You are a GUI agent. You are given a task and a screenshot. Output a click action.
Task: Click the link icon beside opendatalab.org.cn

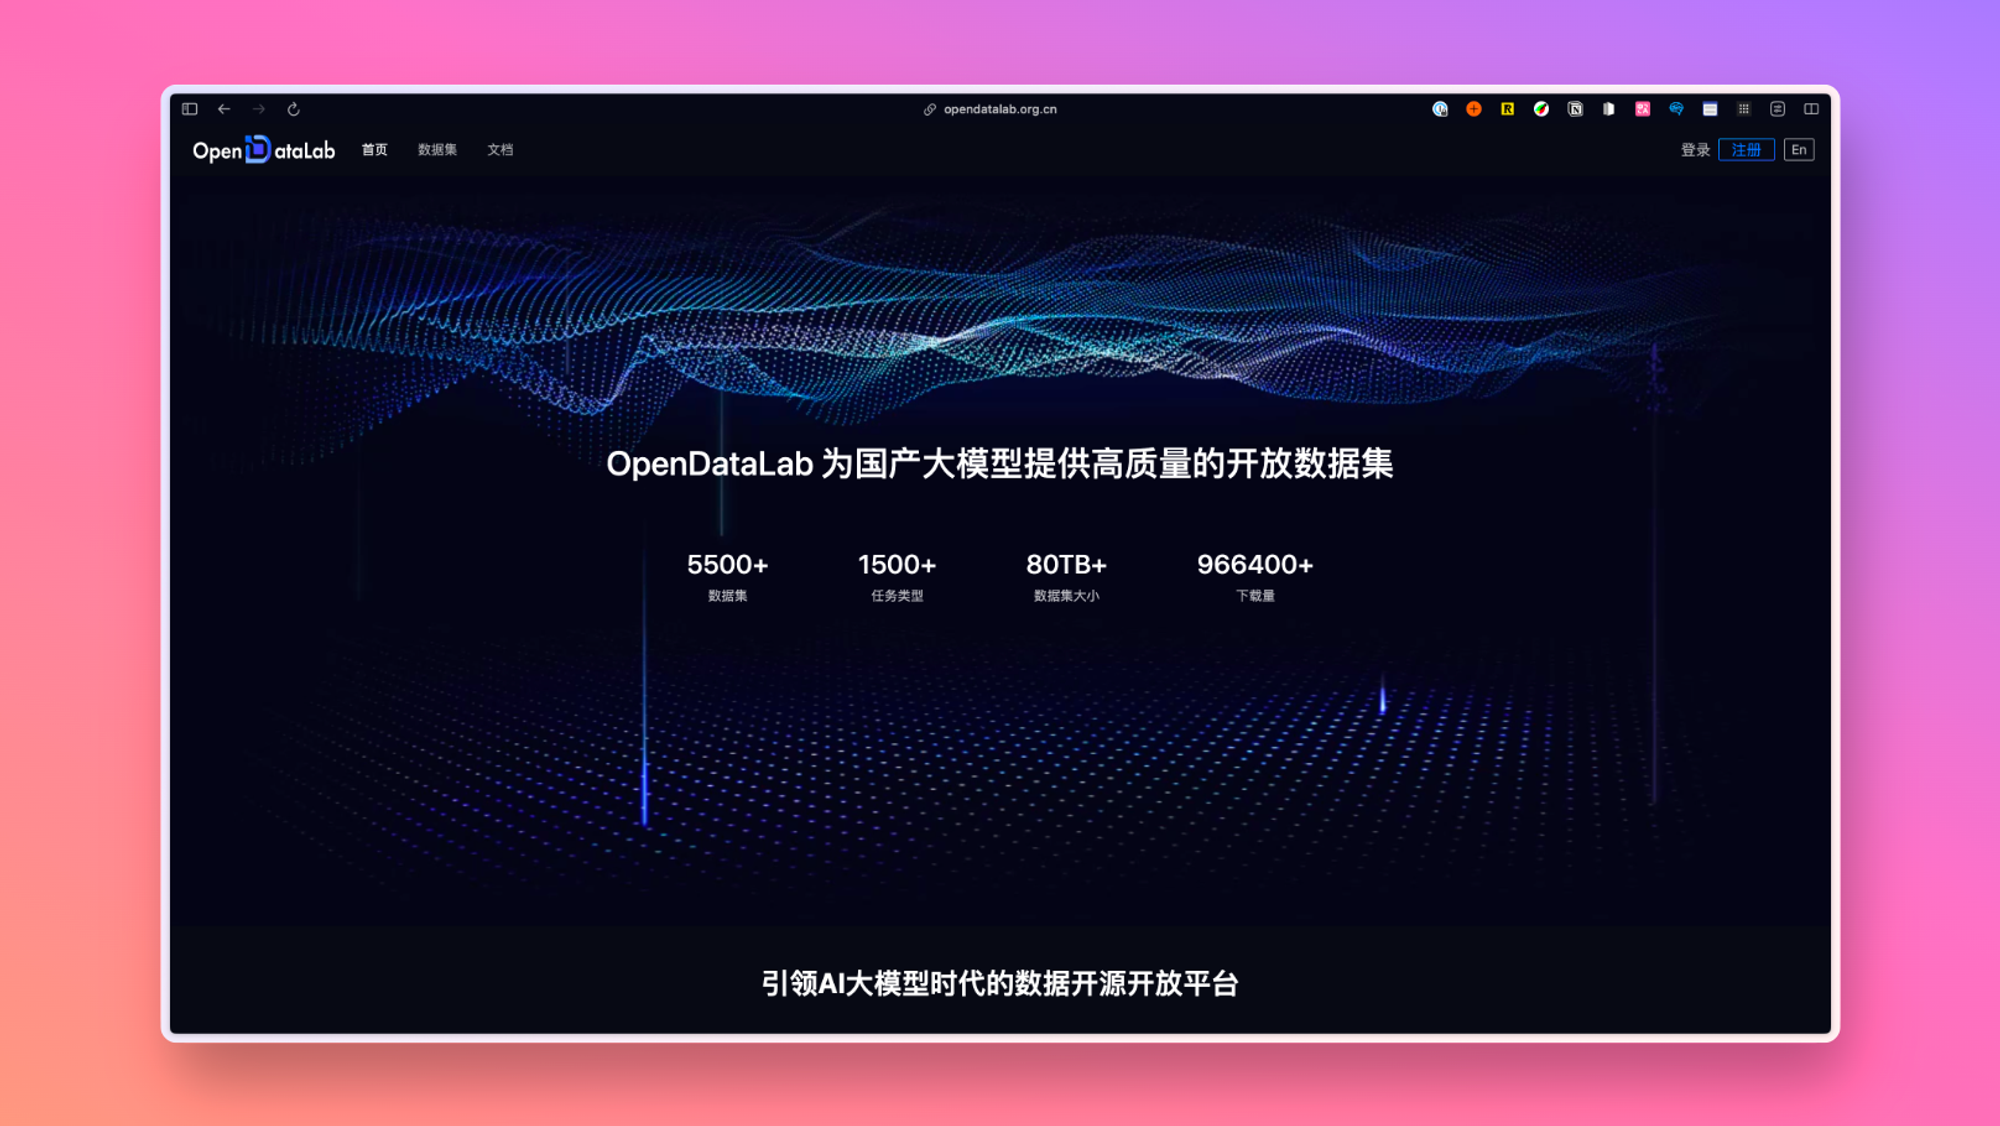tap(927, 110)
